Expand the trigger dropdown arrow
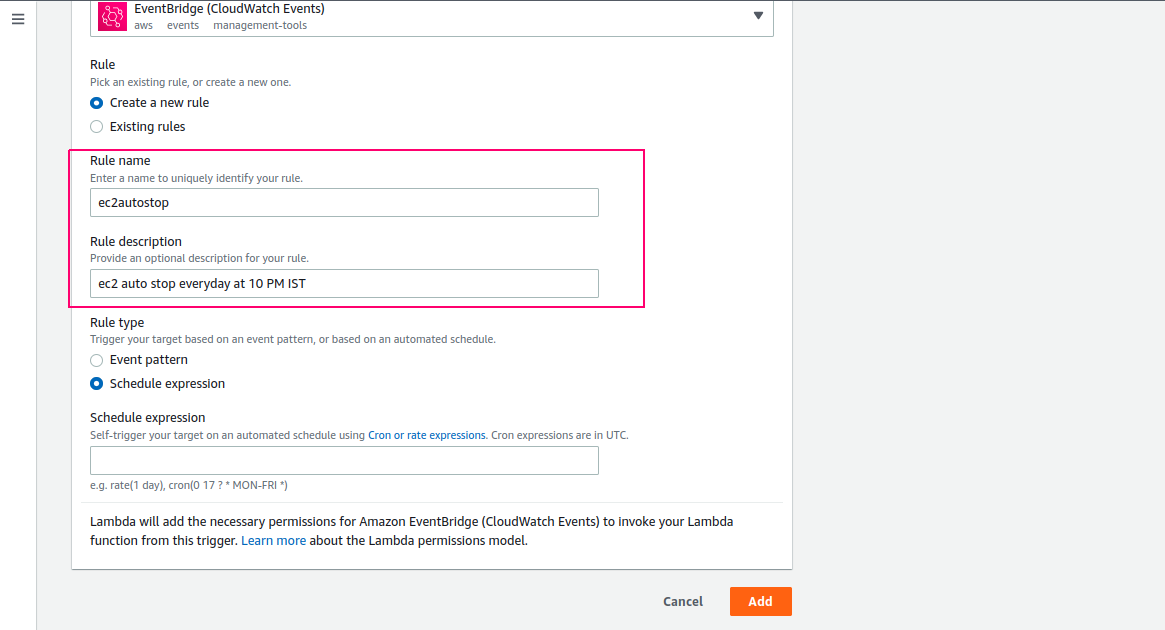Image resolution: width=1165 pixels, height=630 pixels. click(758, 15)
